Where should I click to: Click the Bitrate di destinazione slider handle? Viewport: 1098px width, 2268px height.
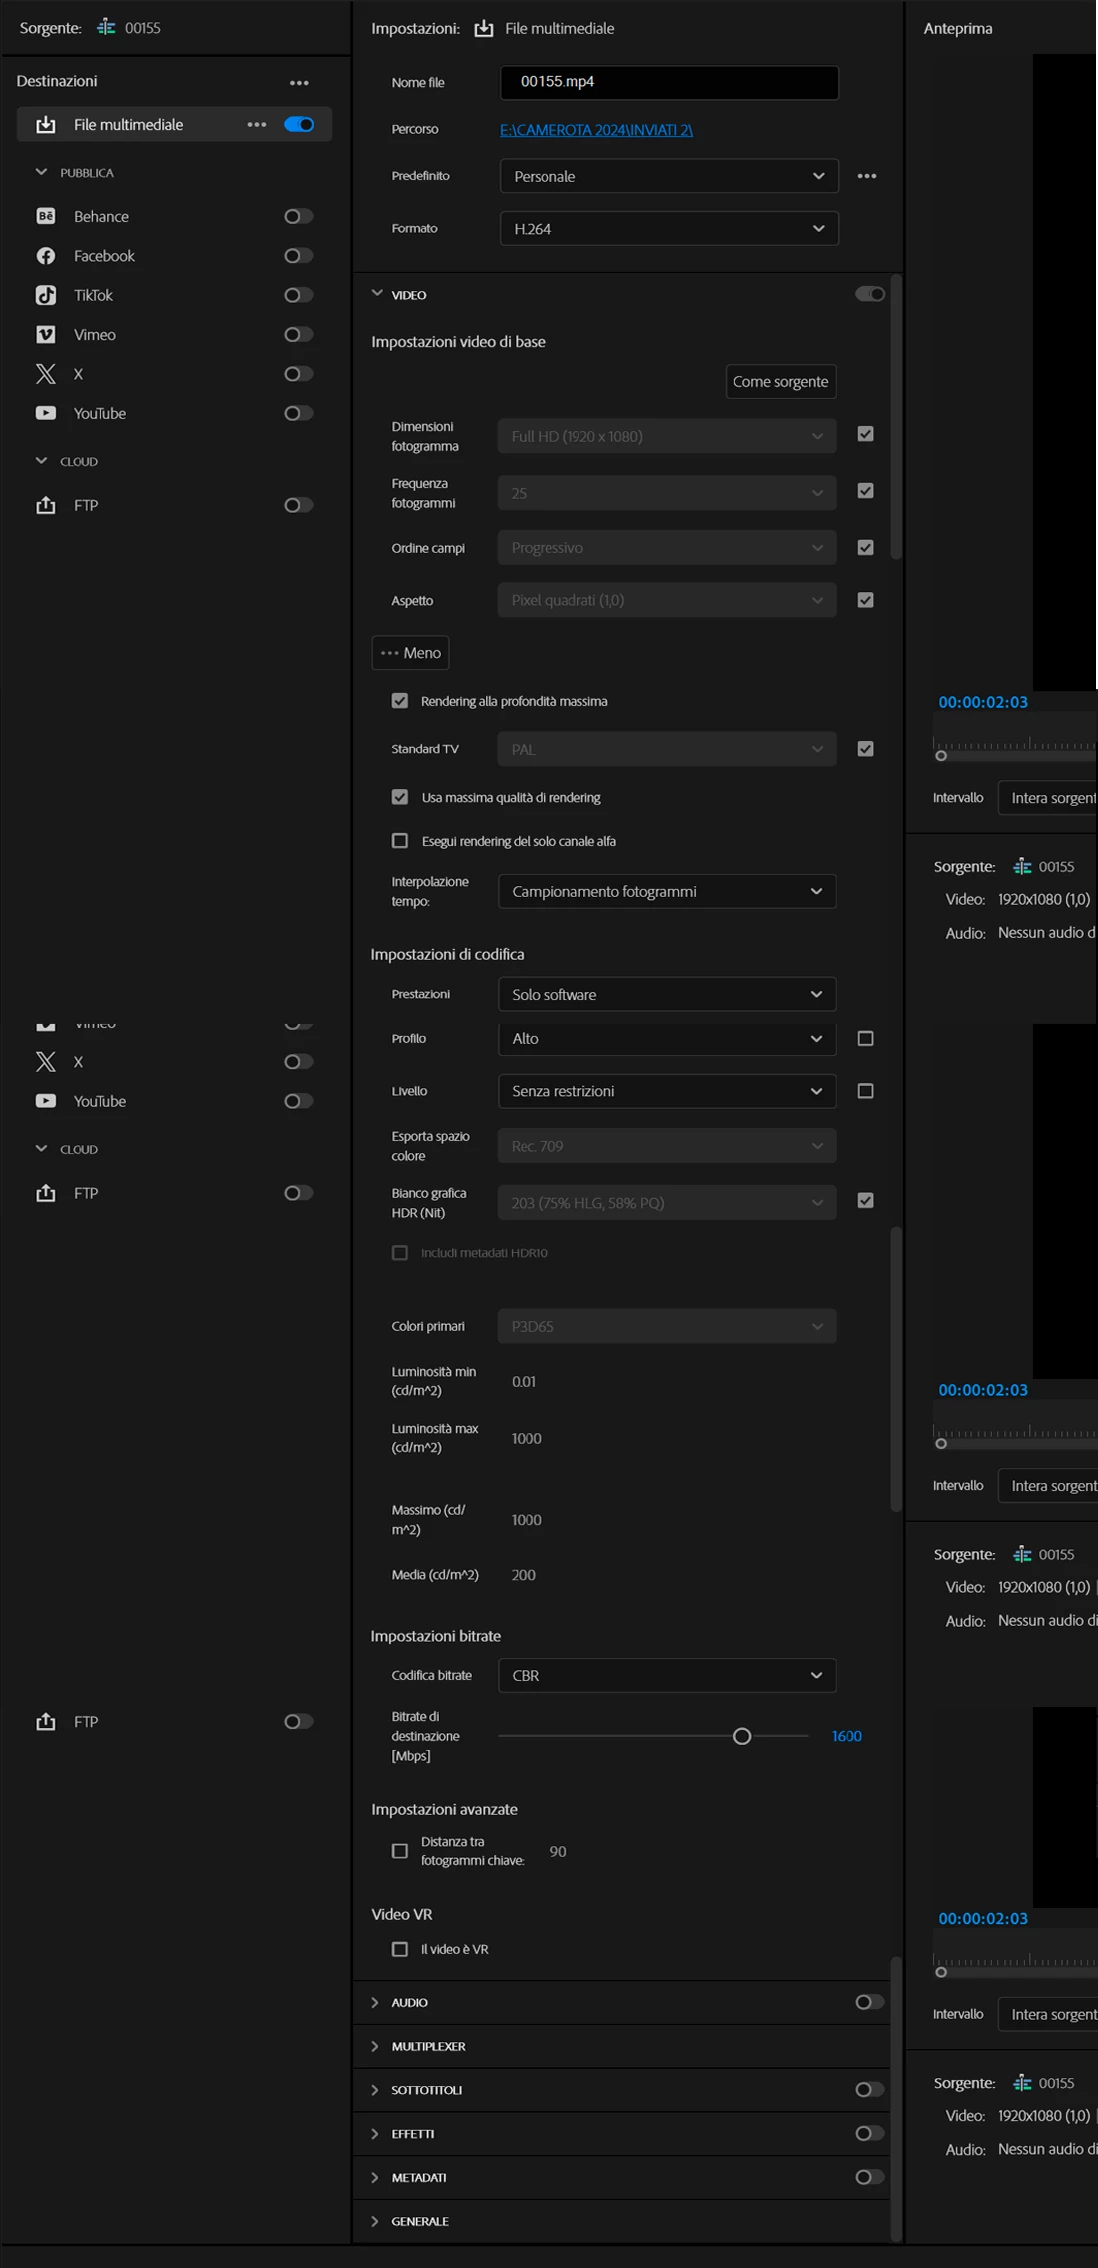point(742,1736)
